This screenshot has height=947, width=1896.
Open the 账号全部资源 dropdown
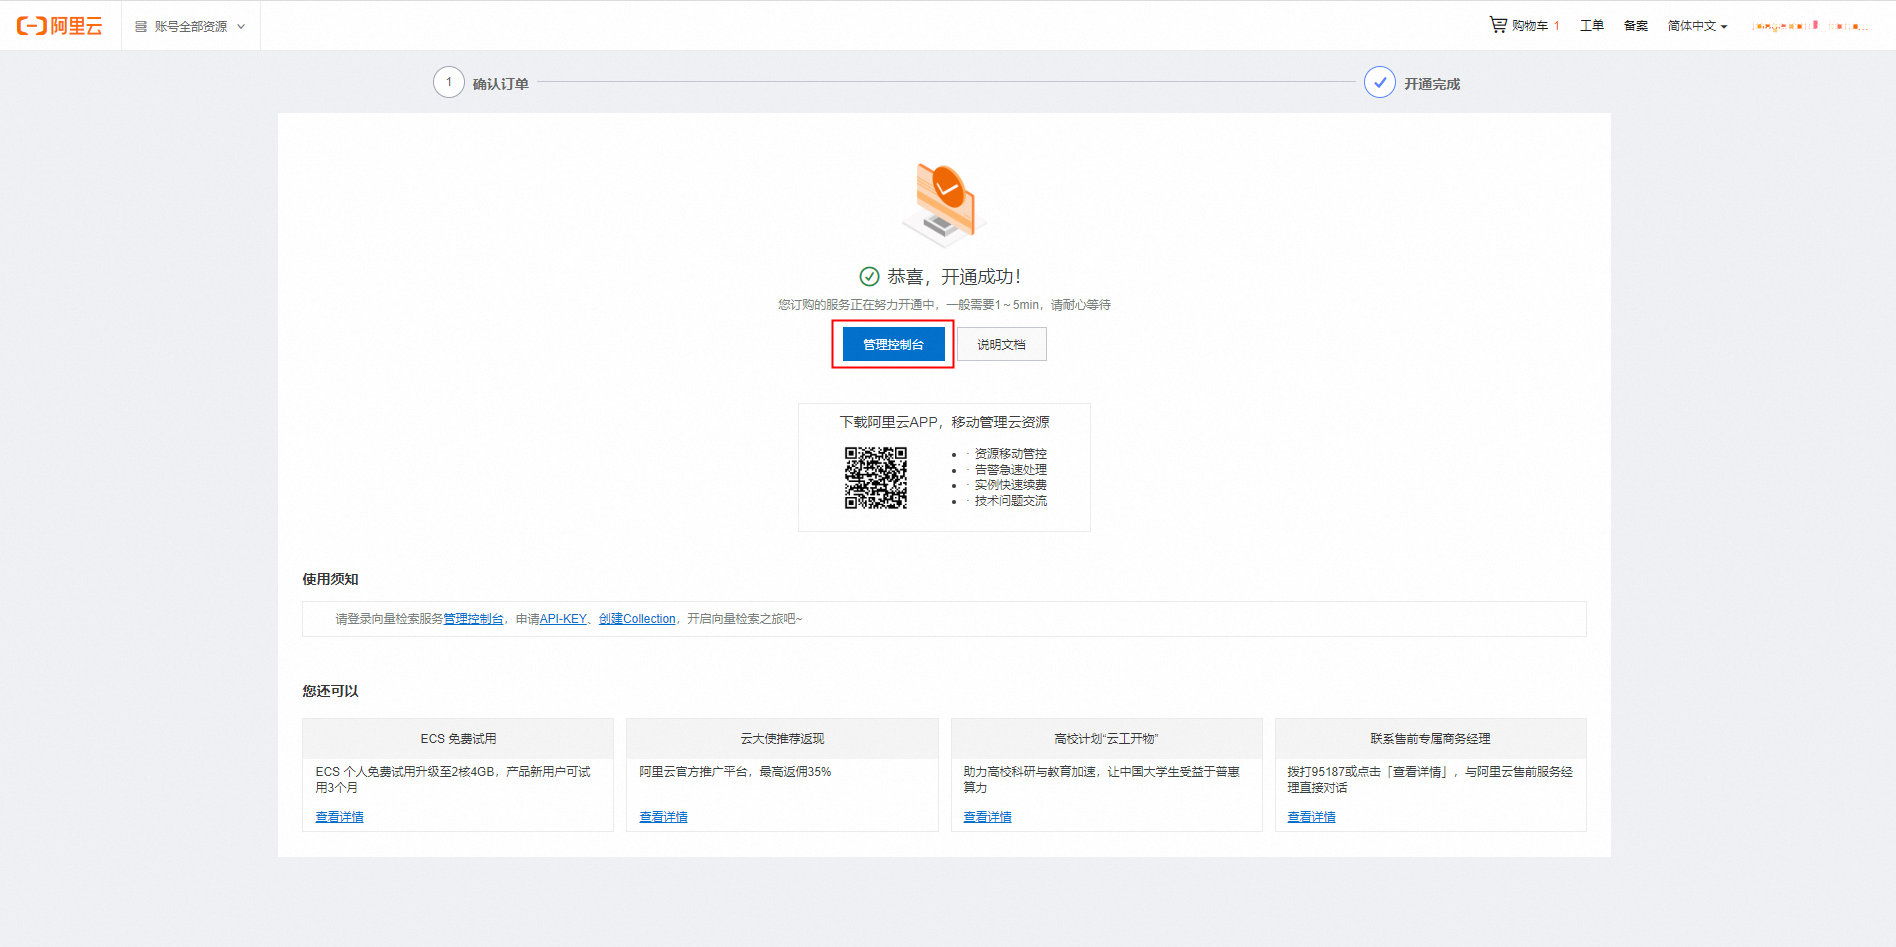click(190, 26)
